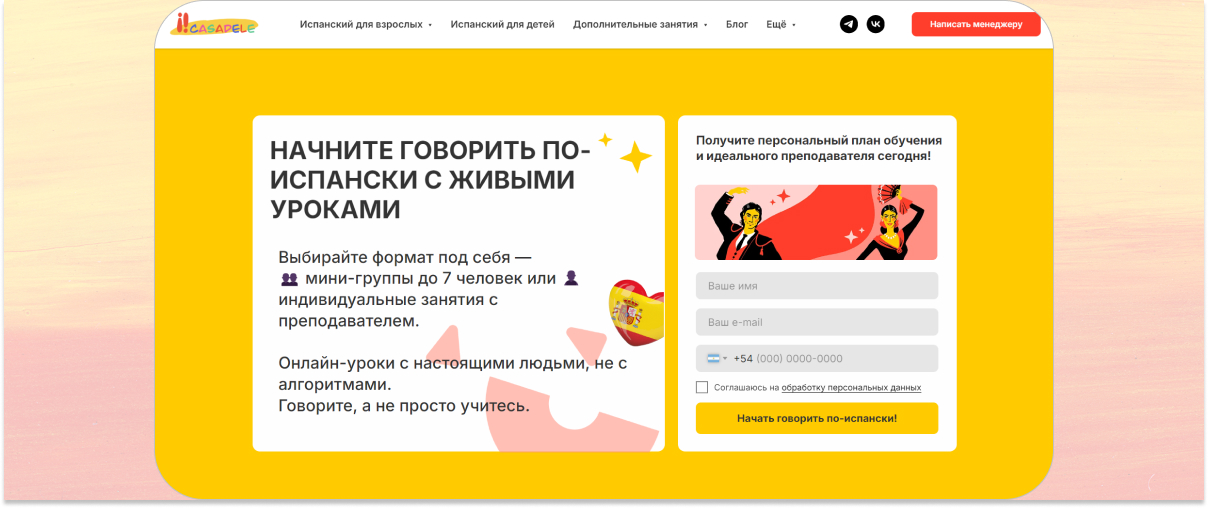Click the mini-group people icon

tap(290, 279)
